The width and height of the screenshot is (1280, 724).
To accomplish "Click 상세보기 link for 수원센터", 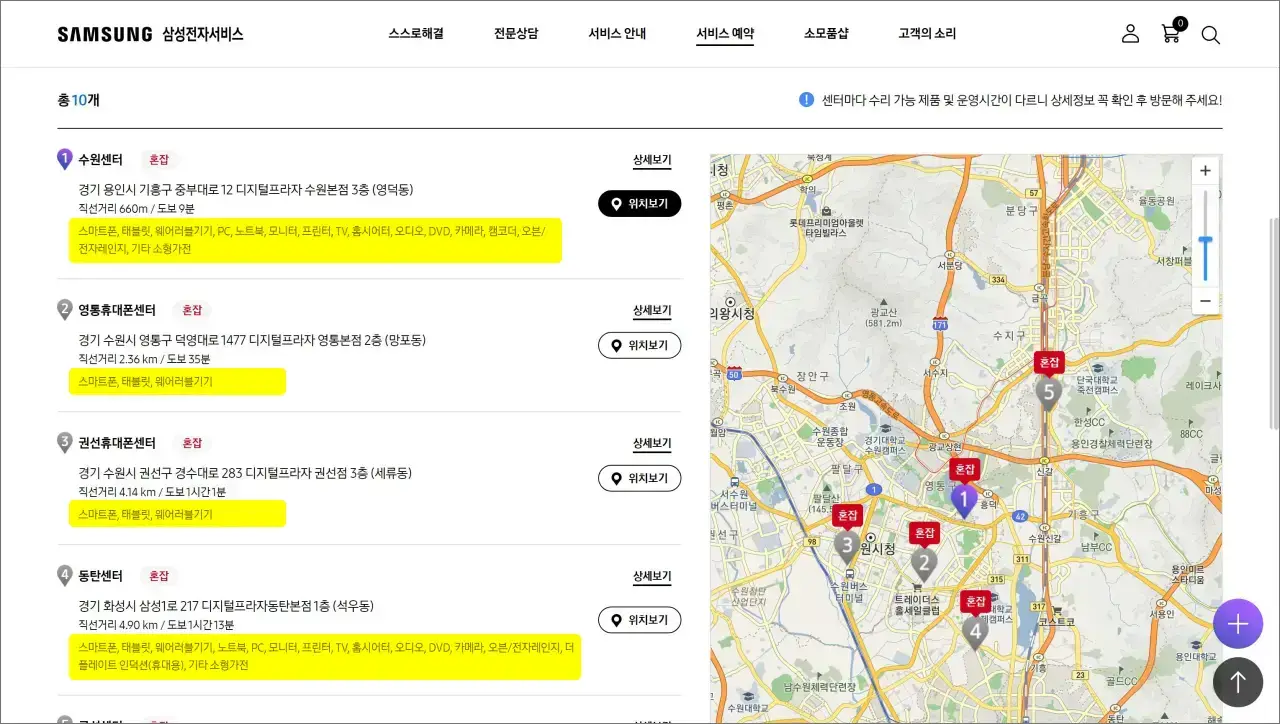I will 652,161.
